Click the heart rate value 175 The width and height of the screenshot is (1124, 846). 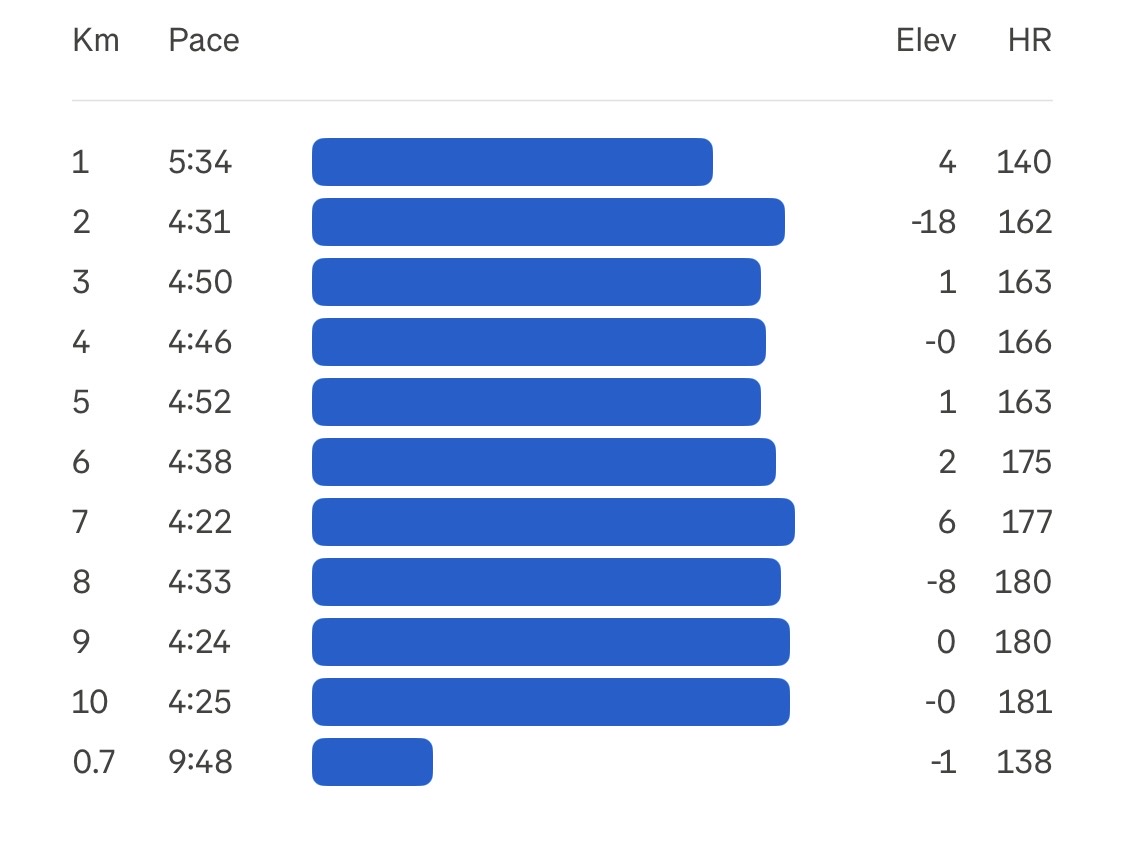click(1025, 462)
